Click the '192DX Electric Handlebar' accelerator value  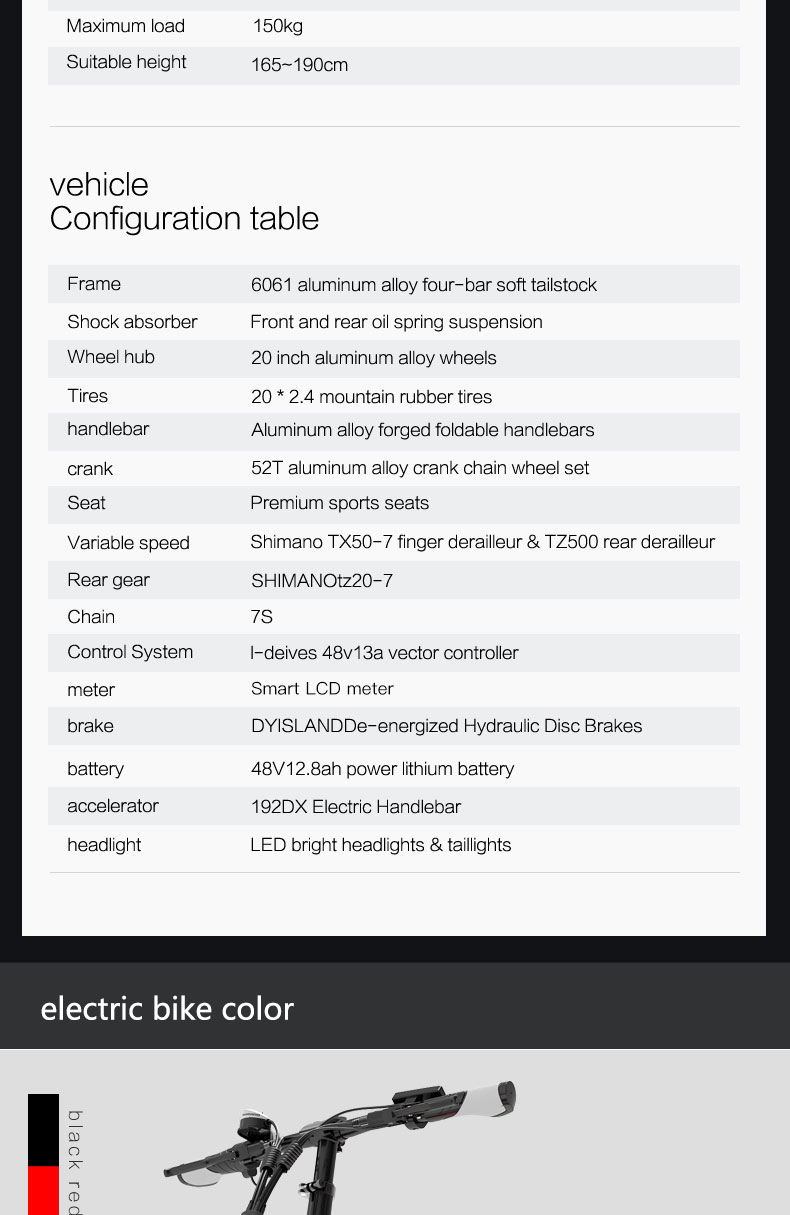point(355,807)
